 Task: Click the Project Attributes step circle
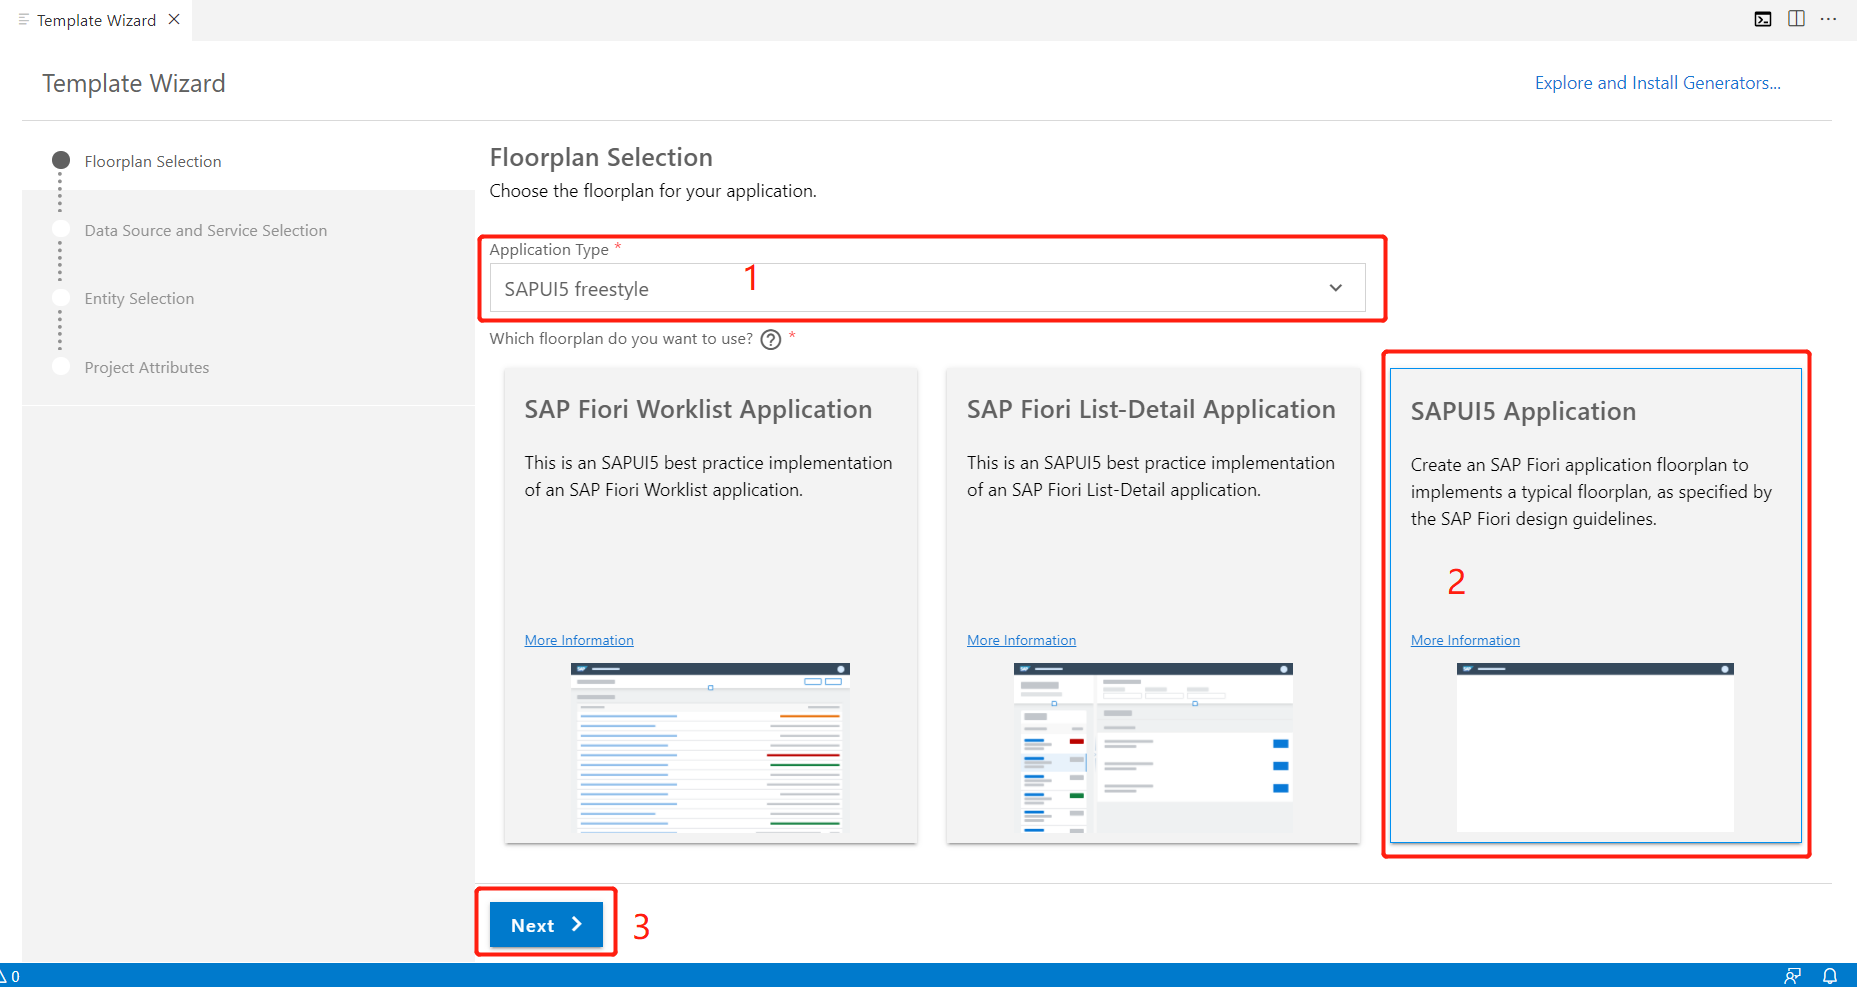61,366
